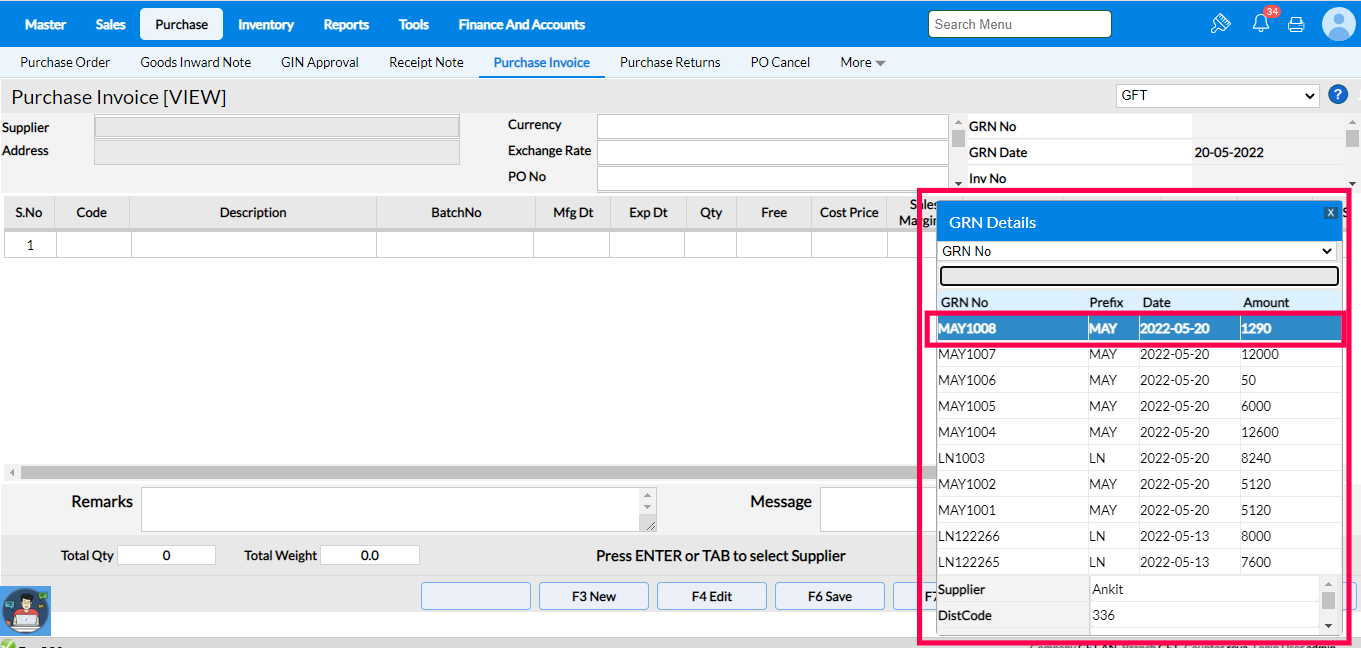Click the Currency input field
Image resolution: width=1361 pixels, height=648 pixels.
pos(772,126)
